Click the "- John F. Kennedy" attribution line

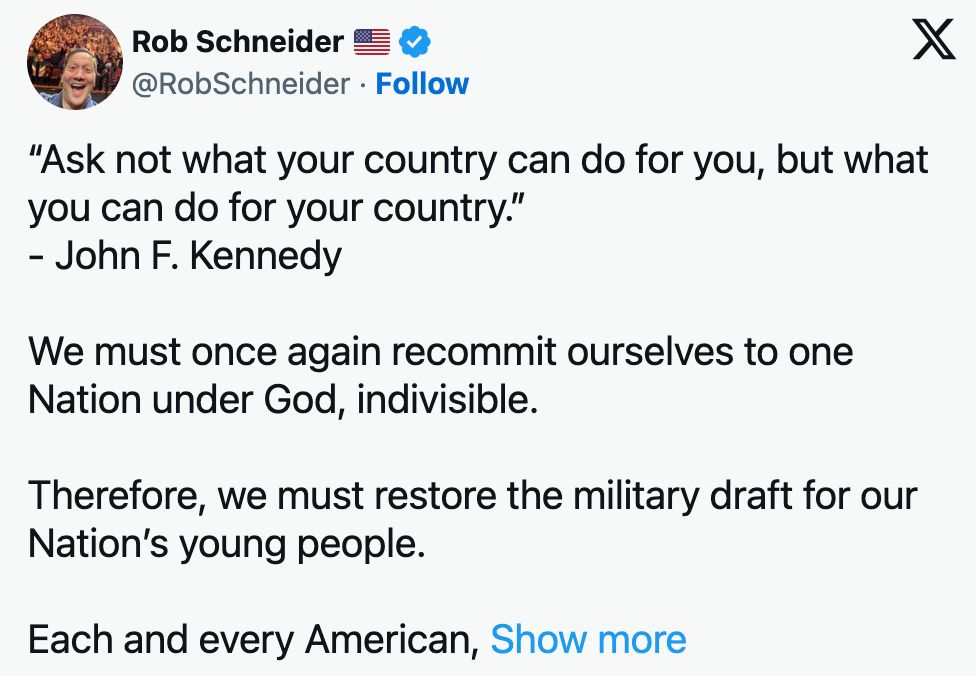(185, 256)
